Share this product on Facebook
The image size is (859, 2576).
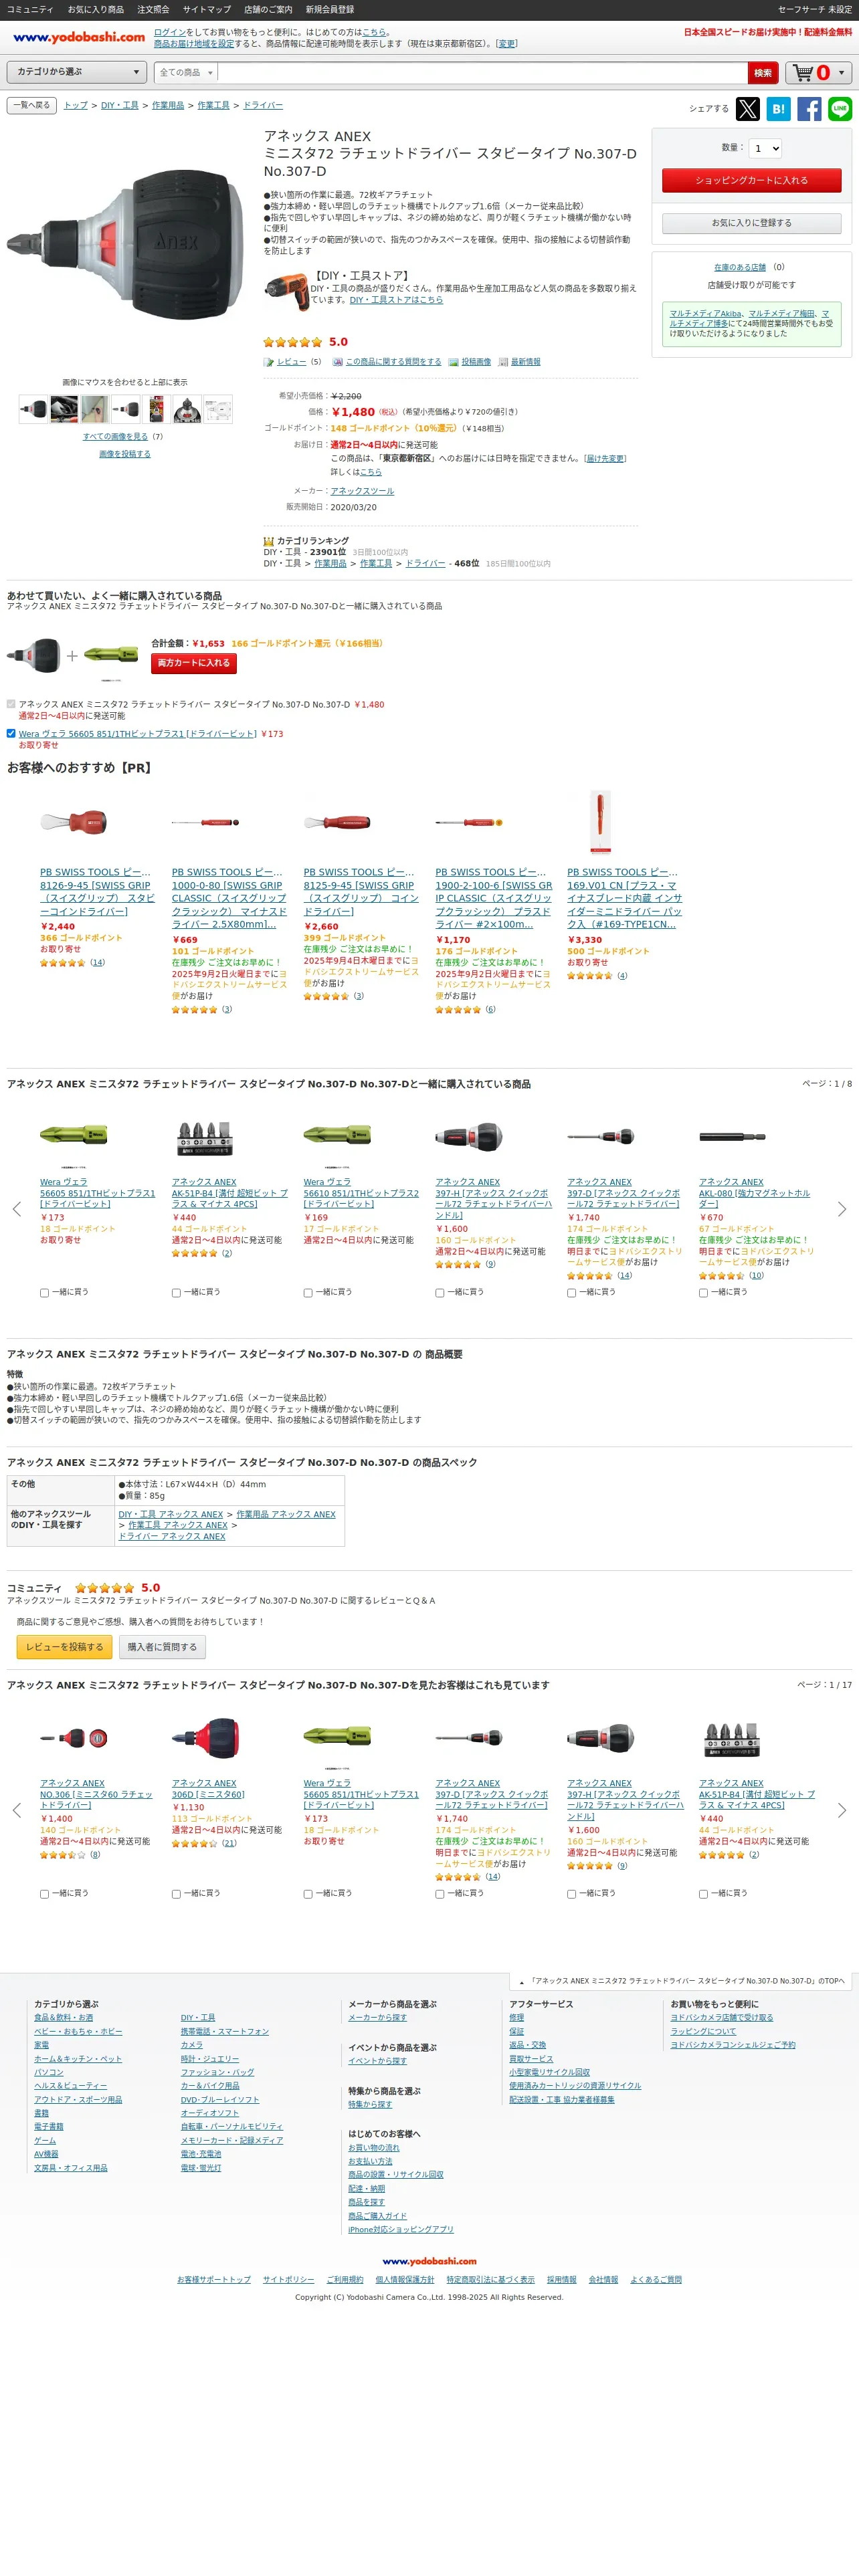click(809, 108)
